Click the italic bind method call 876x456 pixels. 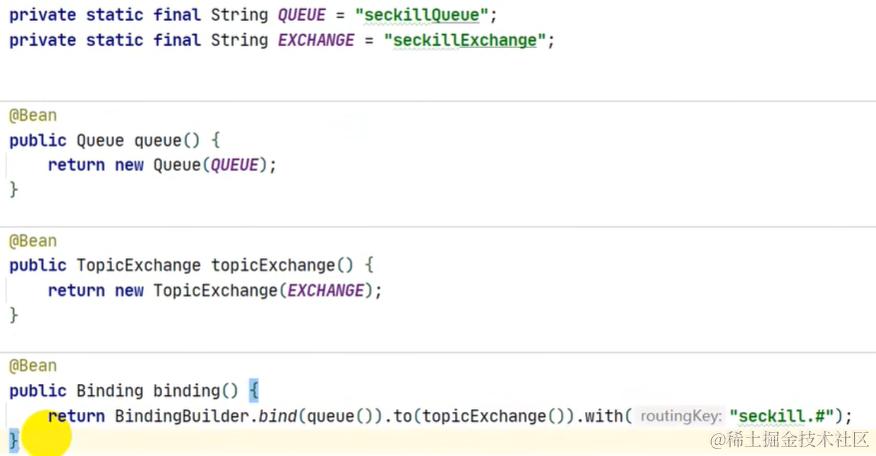point(277,416)
